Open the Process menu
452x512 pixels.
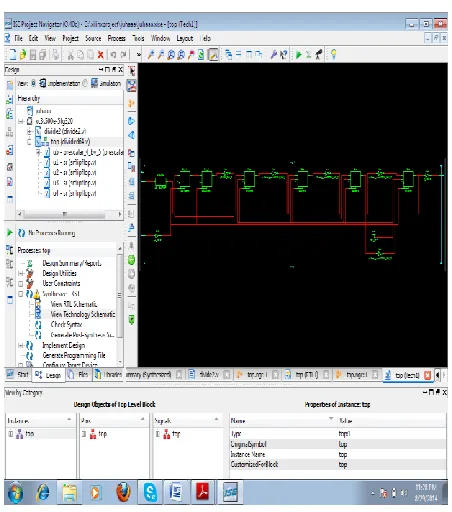116,38
